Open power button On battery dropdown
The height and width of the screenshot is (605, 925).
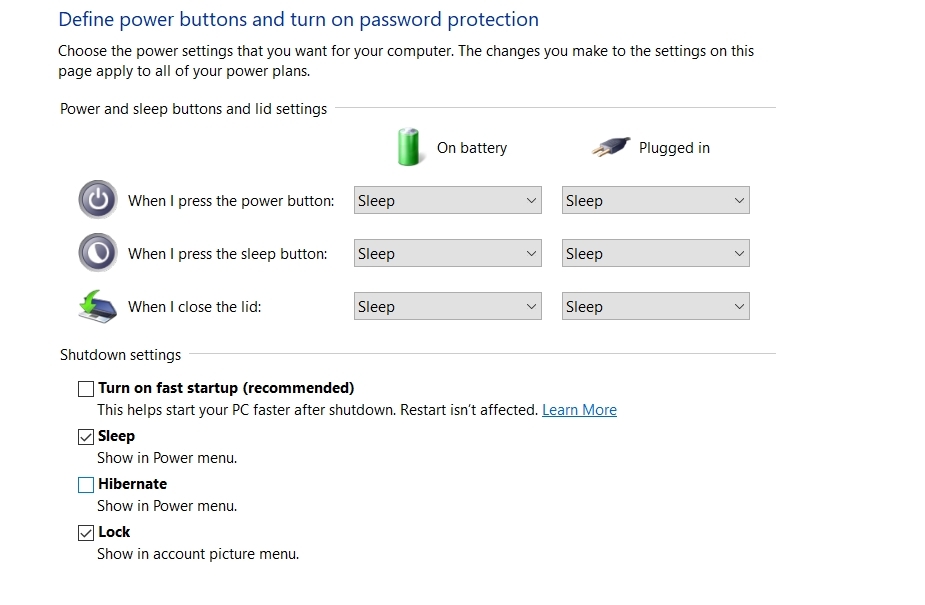pyautogui.click(x=447, y=200)
